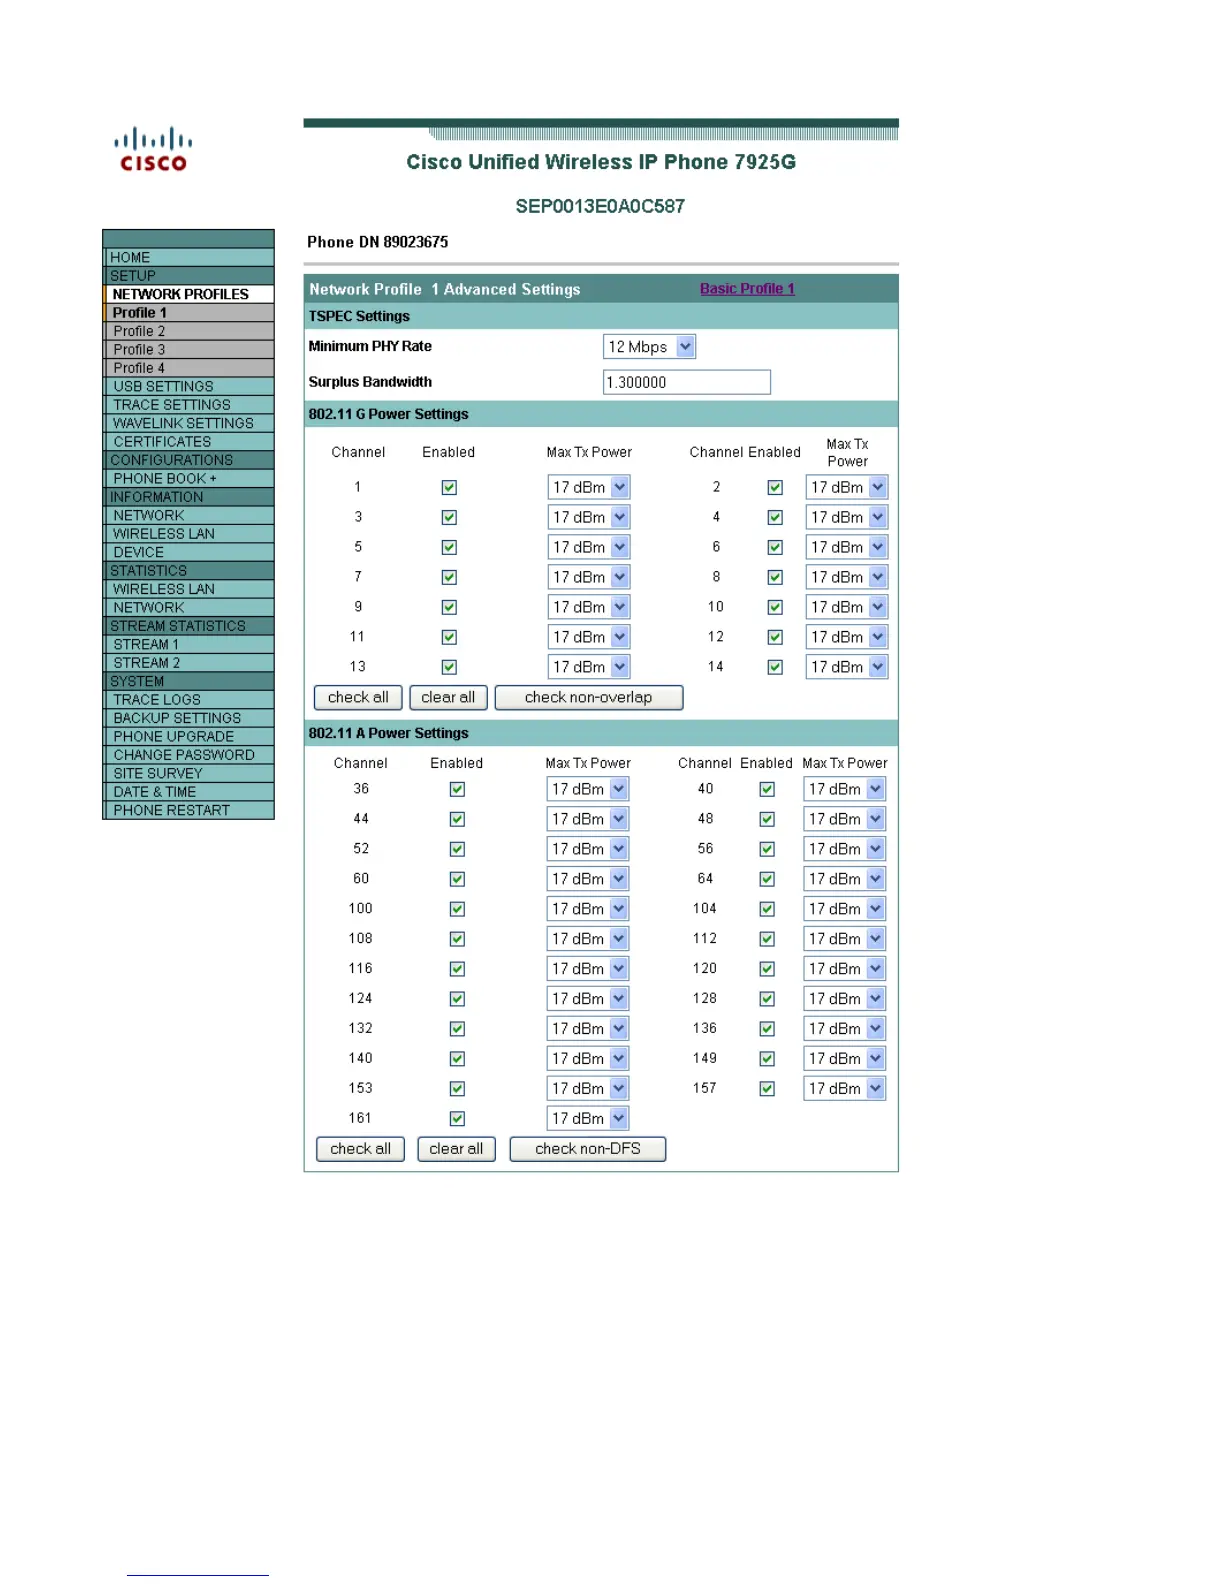1224x1584 pixels.
Task: Click clear all in 802.11 A Power Settings
Action: [x=456, y=1150]
